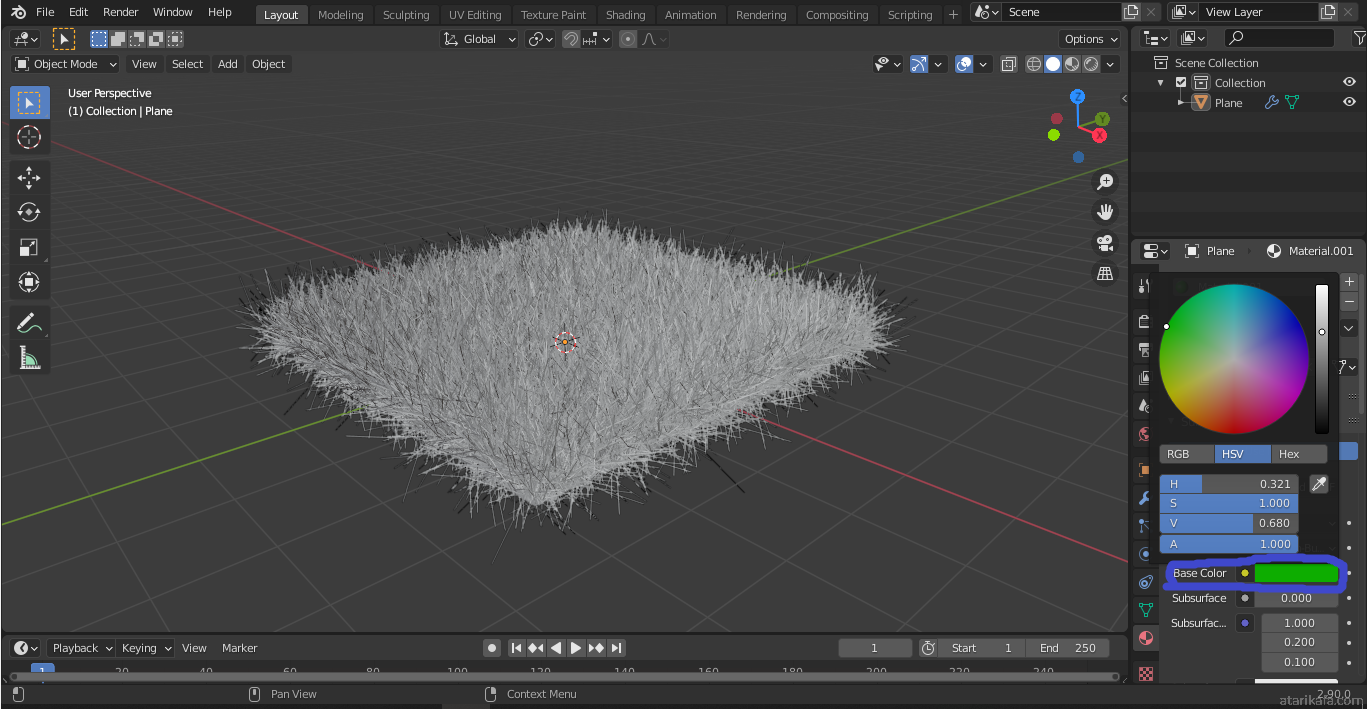The width and height of the screenshot is (1367, 709).
Task: Open the Blender logo menu
Action: 18,12
